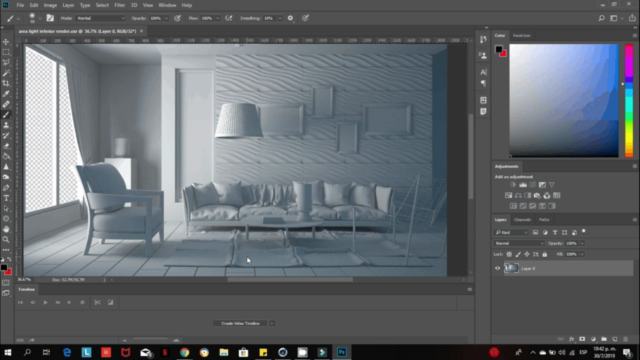
Task: Click inside the color picker field
Action: (564, 100)
